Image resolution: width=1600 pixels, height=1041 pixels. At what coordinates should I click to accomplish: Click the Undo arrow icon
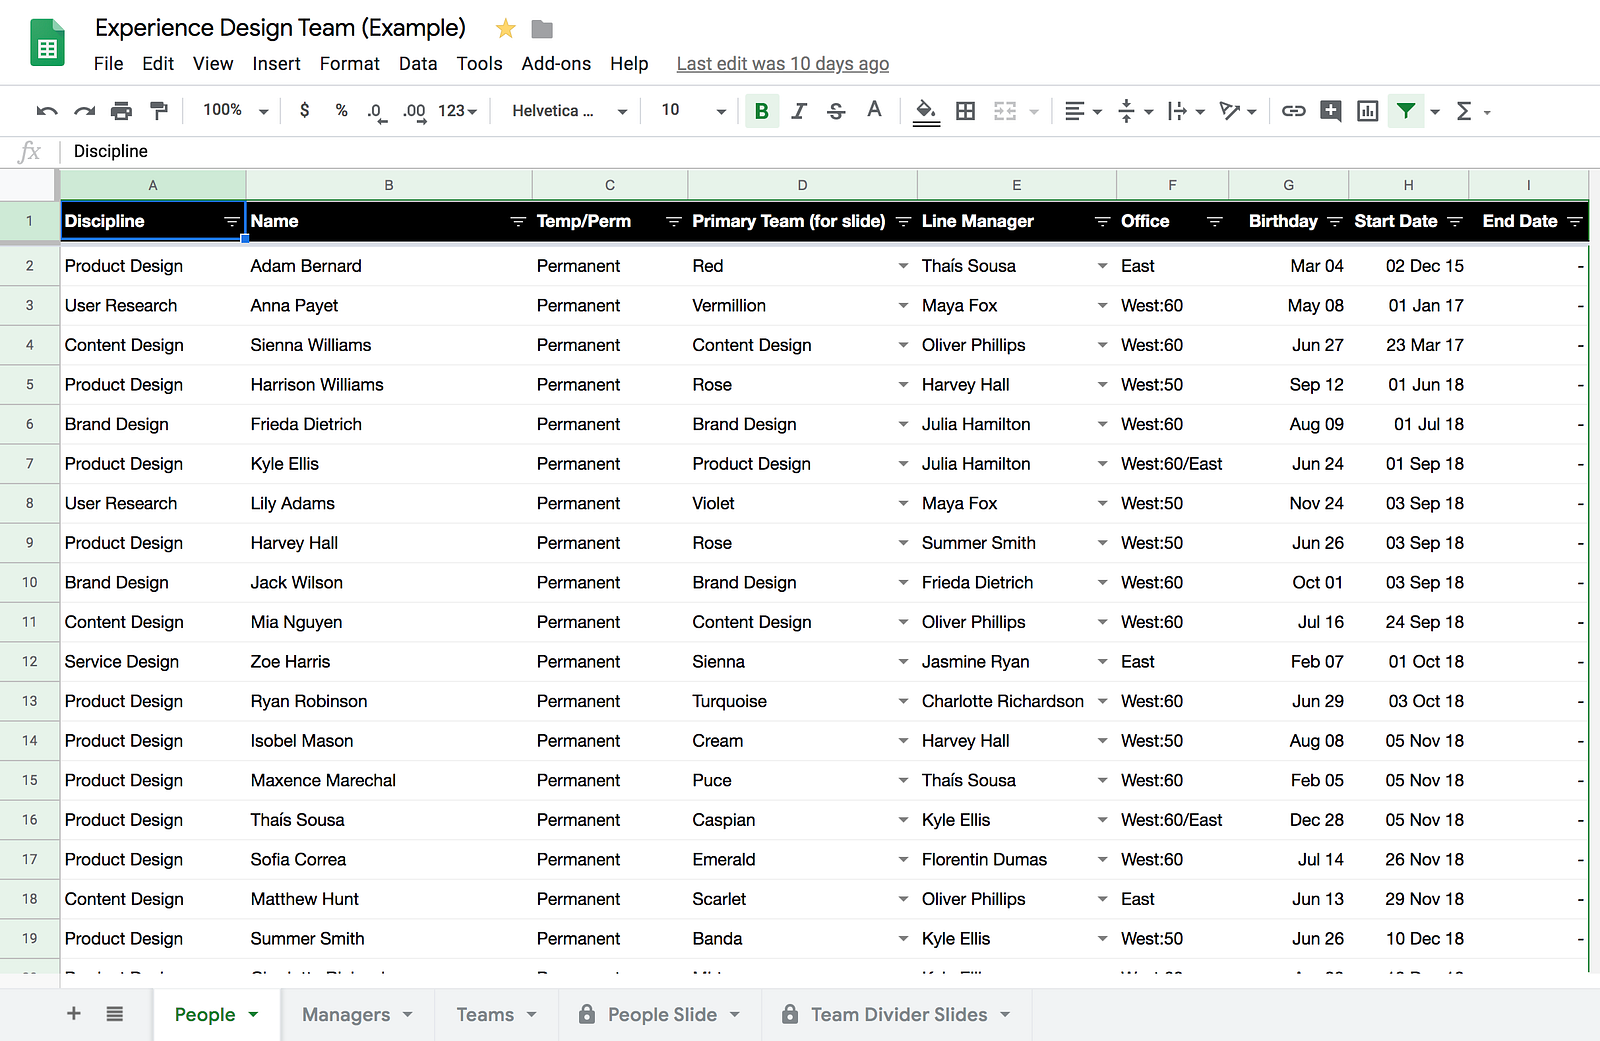click(x=47, y=111)
